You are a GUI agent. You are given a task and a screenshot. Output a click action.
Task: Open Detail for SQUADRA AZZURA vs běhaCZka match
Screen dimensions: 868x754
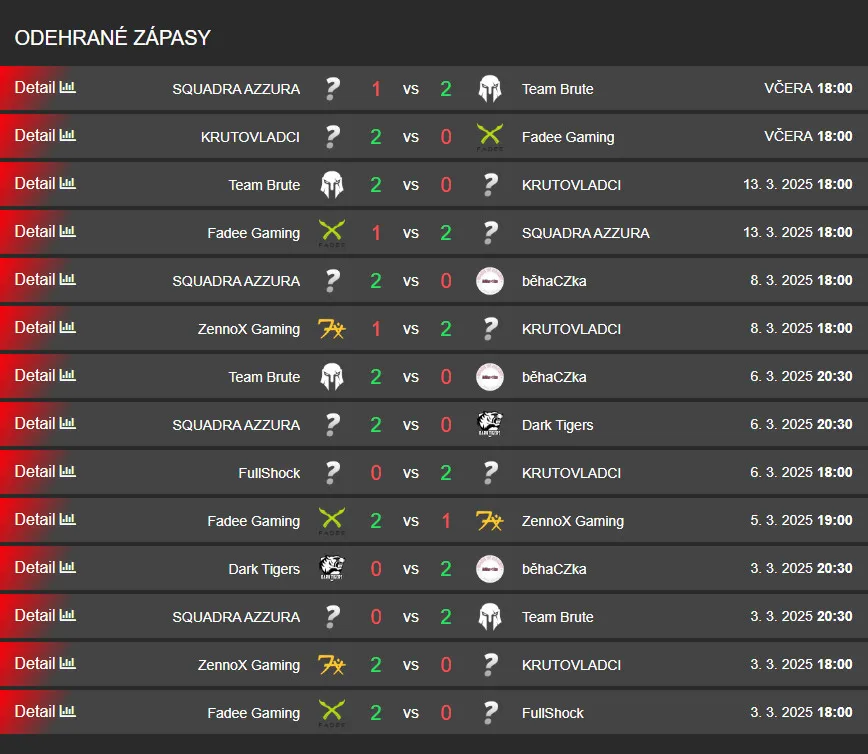(x=35, y=279)
